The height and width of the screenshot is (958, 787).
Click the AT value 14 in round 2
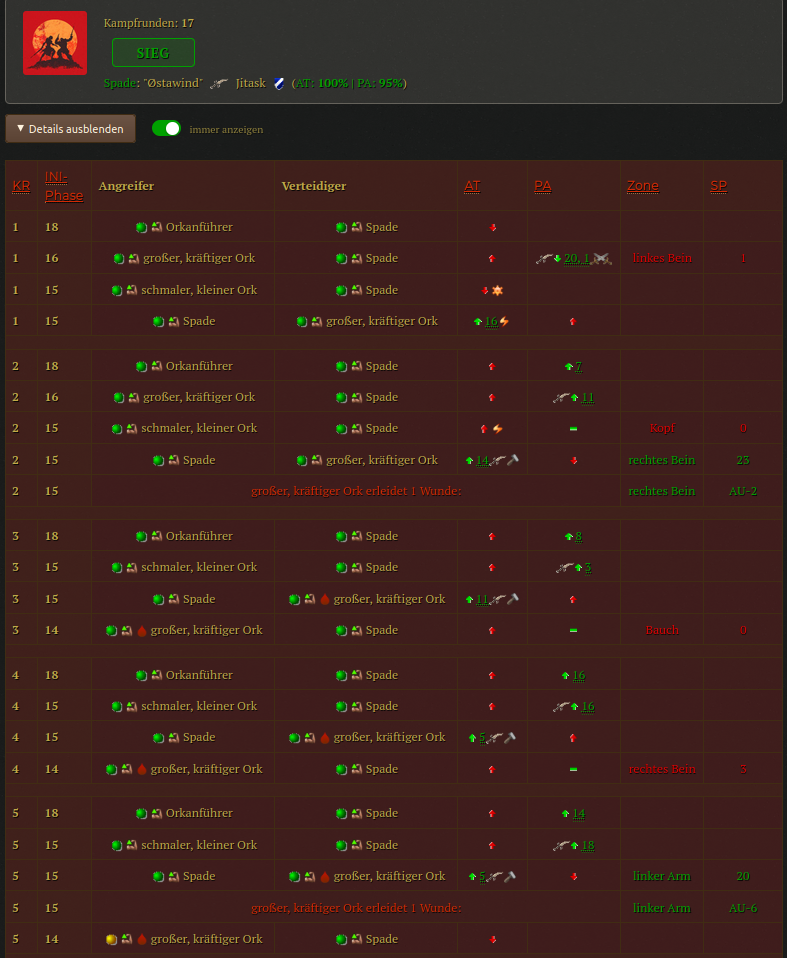coord(483,460)
